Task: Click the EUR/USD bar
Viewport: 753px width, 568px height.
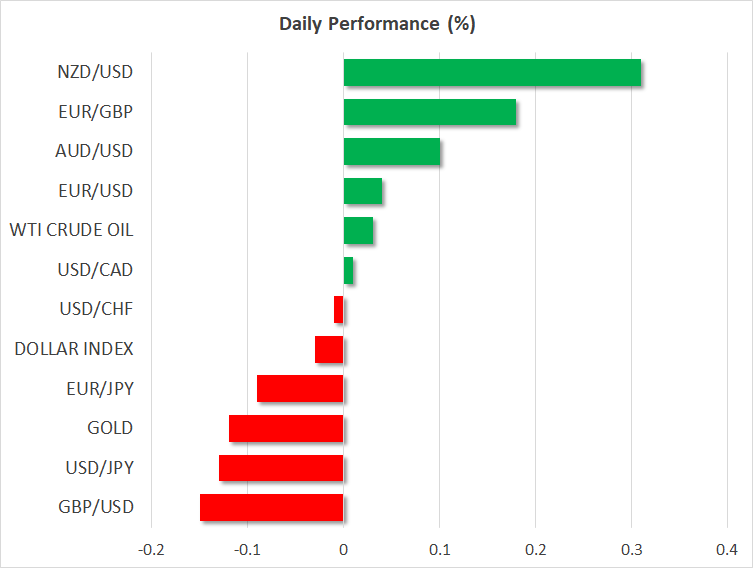Action: coord(362,190)
